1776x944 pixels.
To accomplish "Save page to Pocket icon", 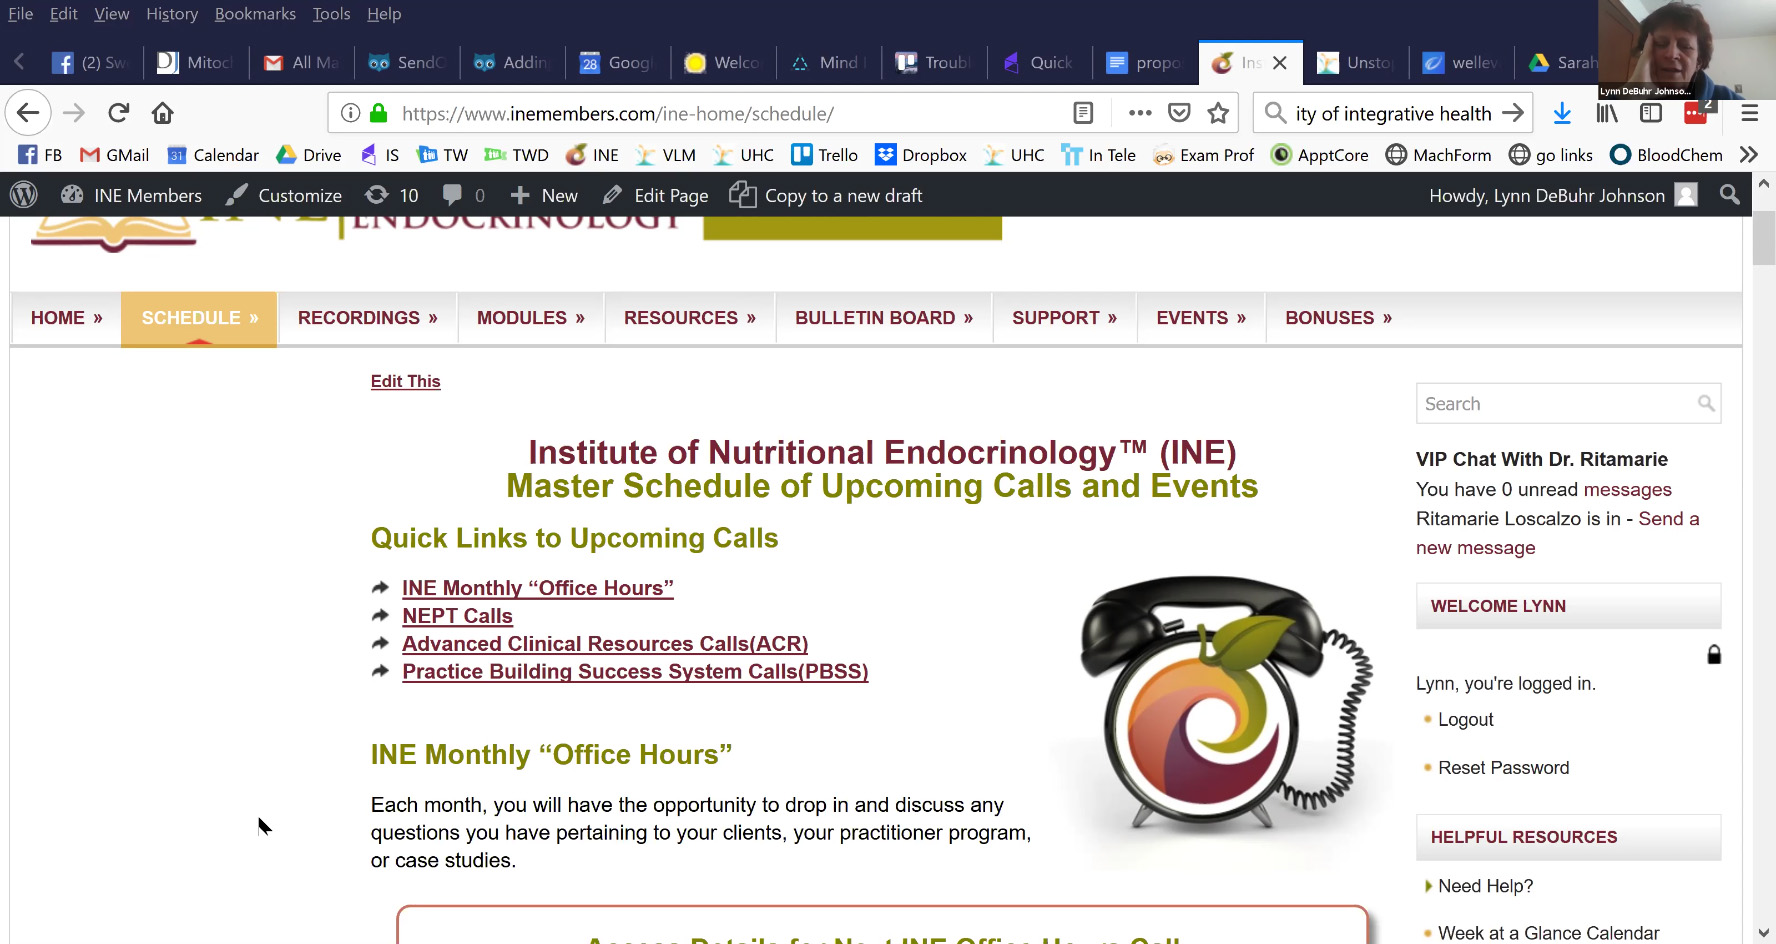I will pyautogui.click(x=1179, y=113).
